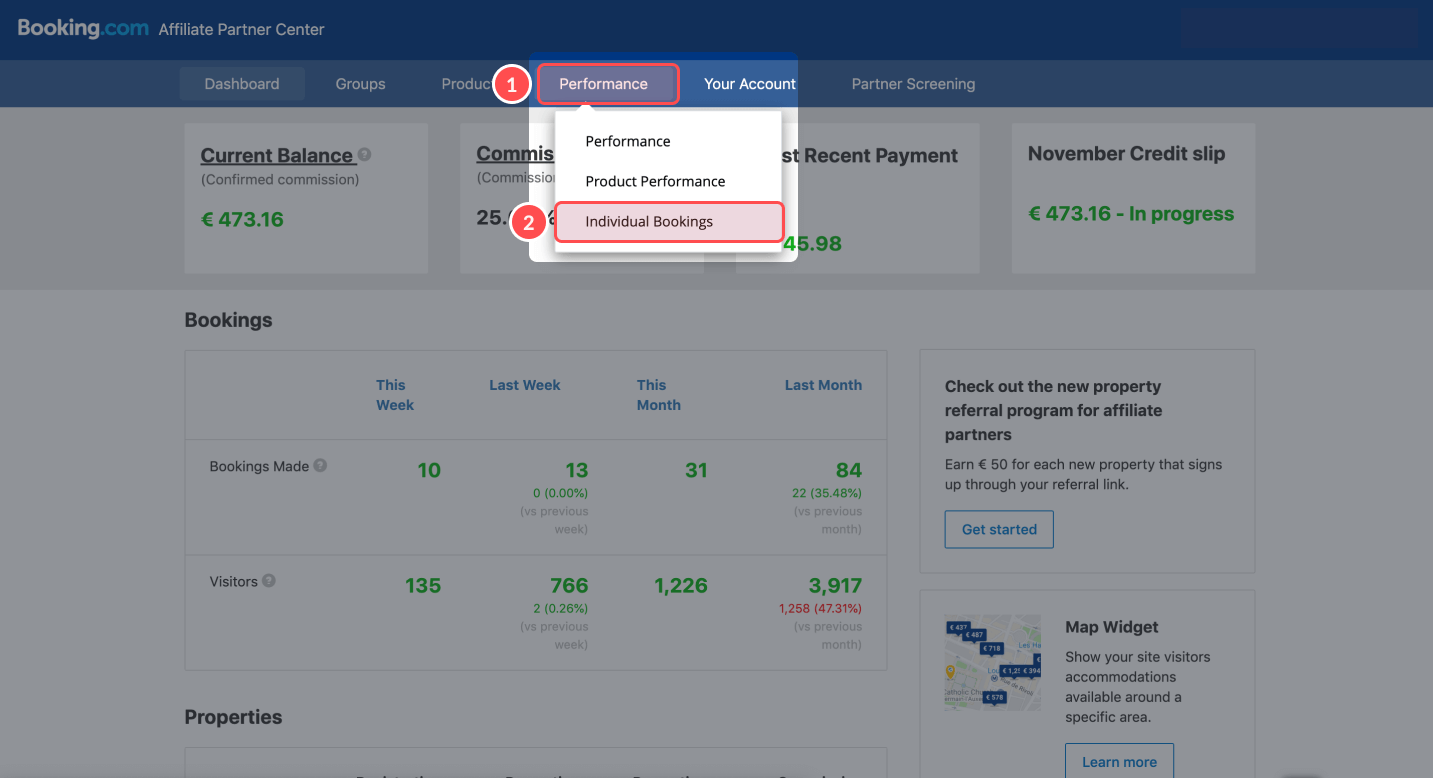Click the Last Month column header
The image size is (1433, 778).
823,385
